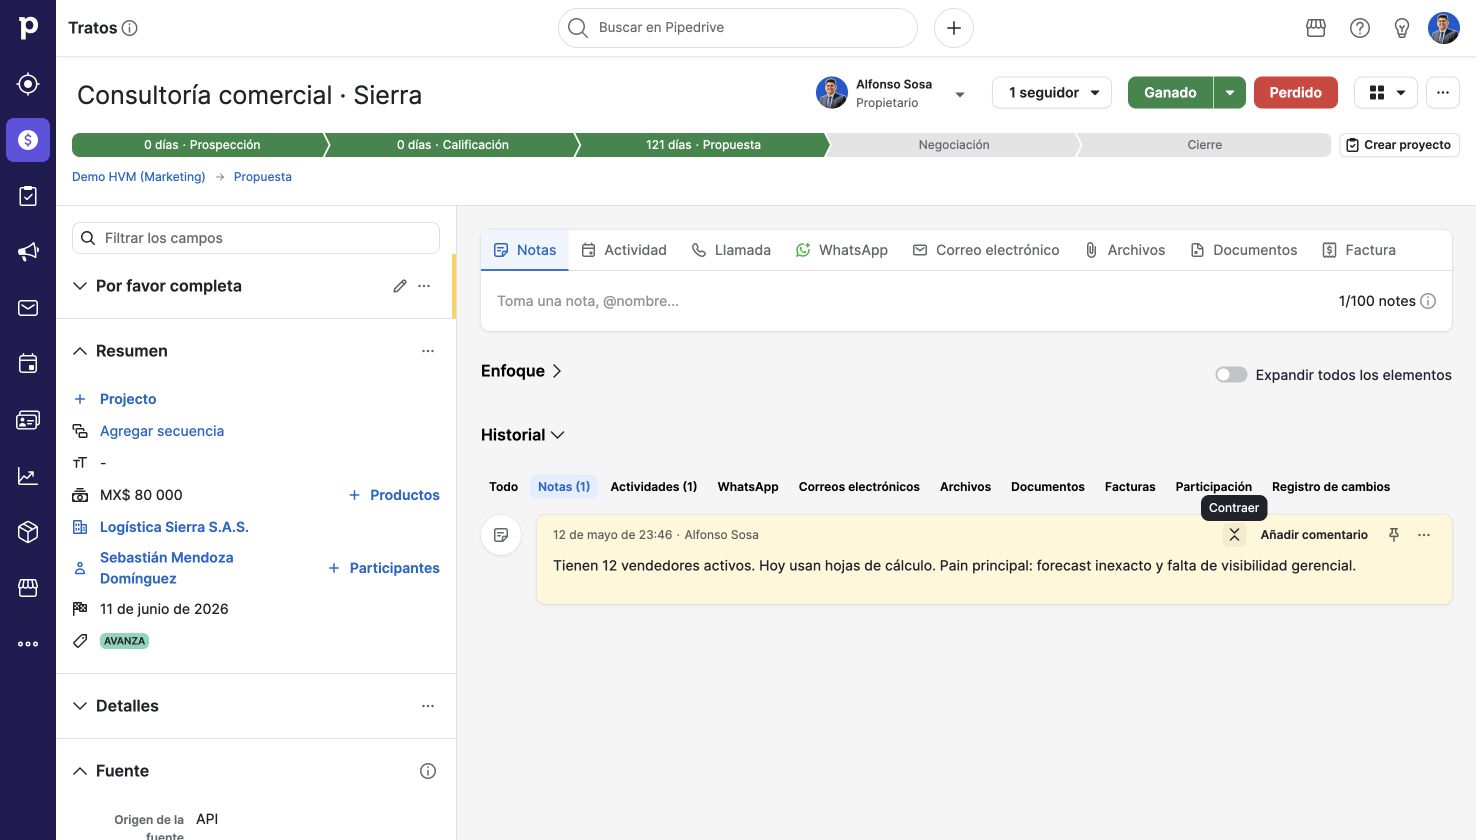This screenshot has height=840, width=1476.
Task: Select Prospección pipeline stage
Action: point(200,145)
